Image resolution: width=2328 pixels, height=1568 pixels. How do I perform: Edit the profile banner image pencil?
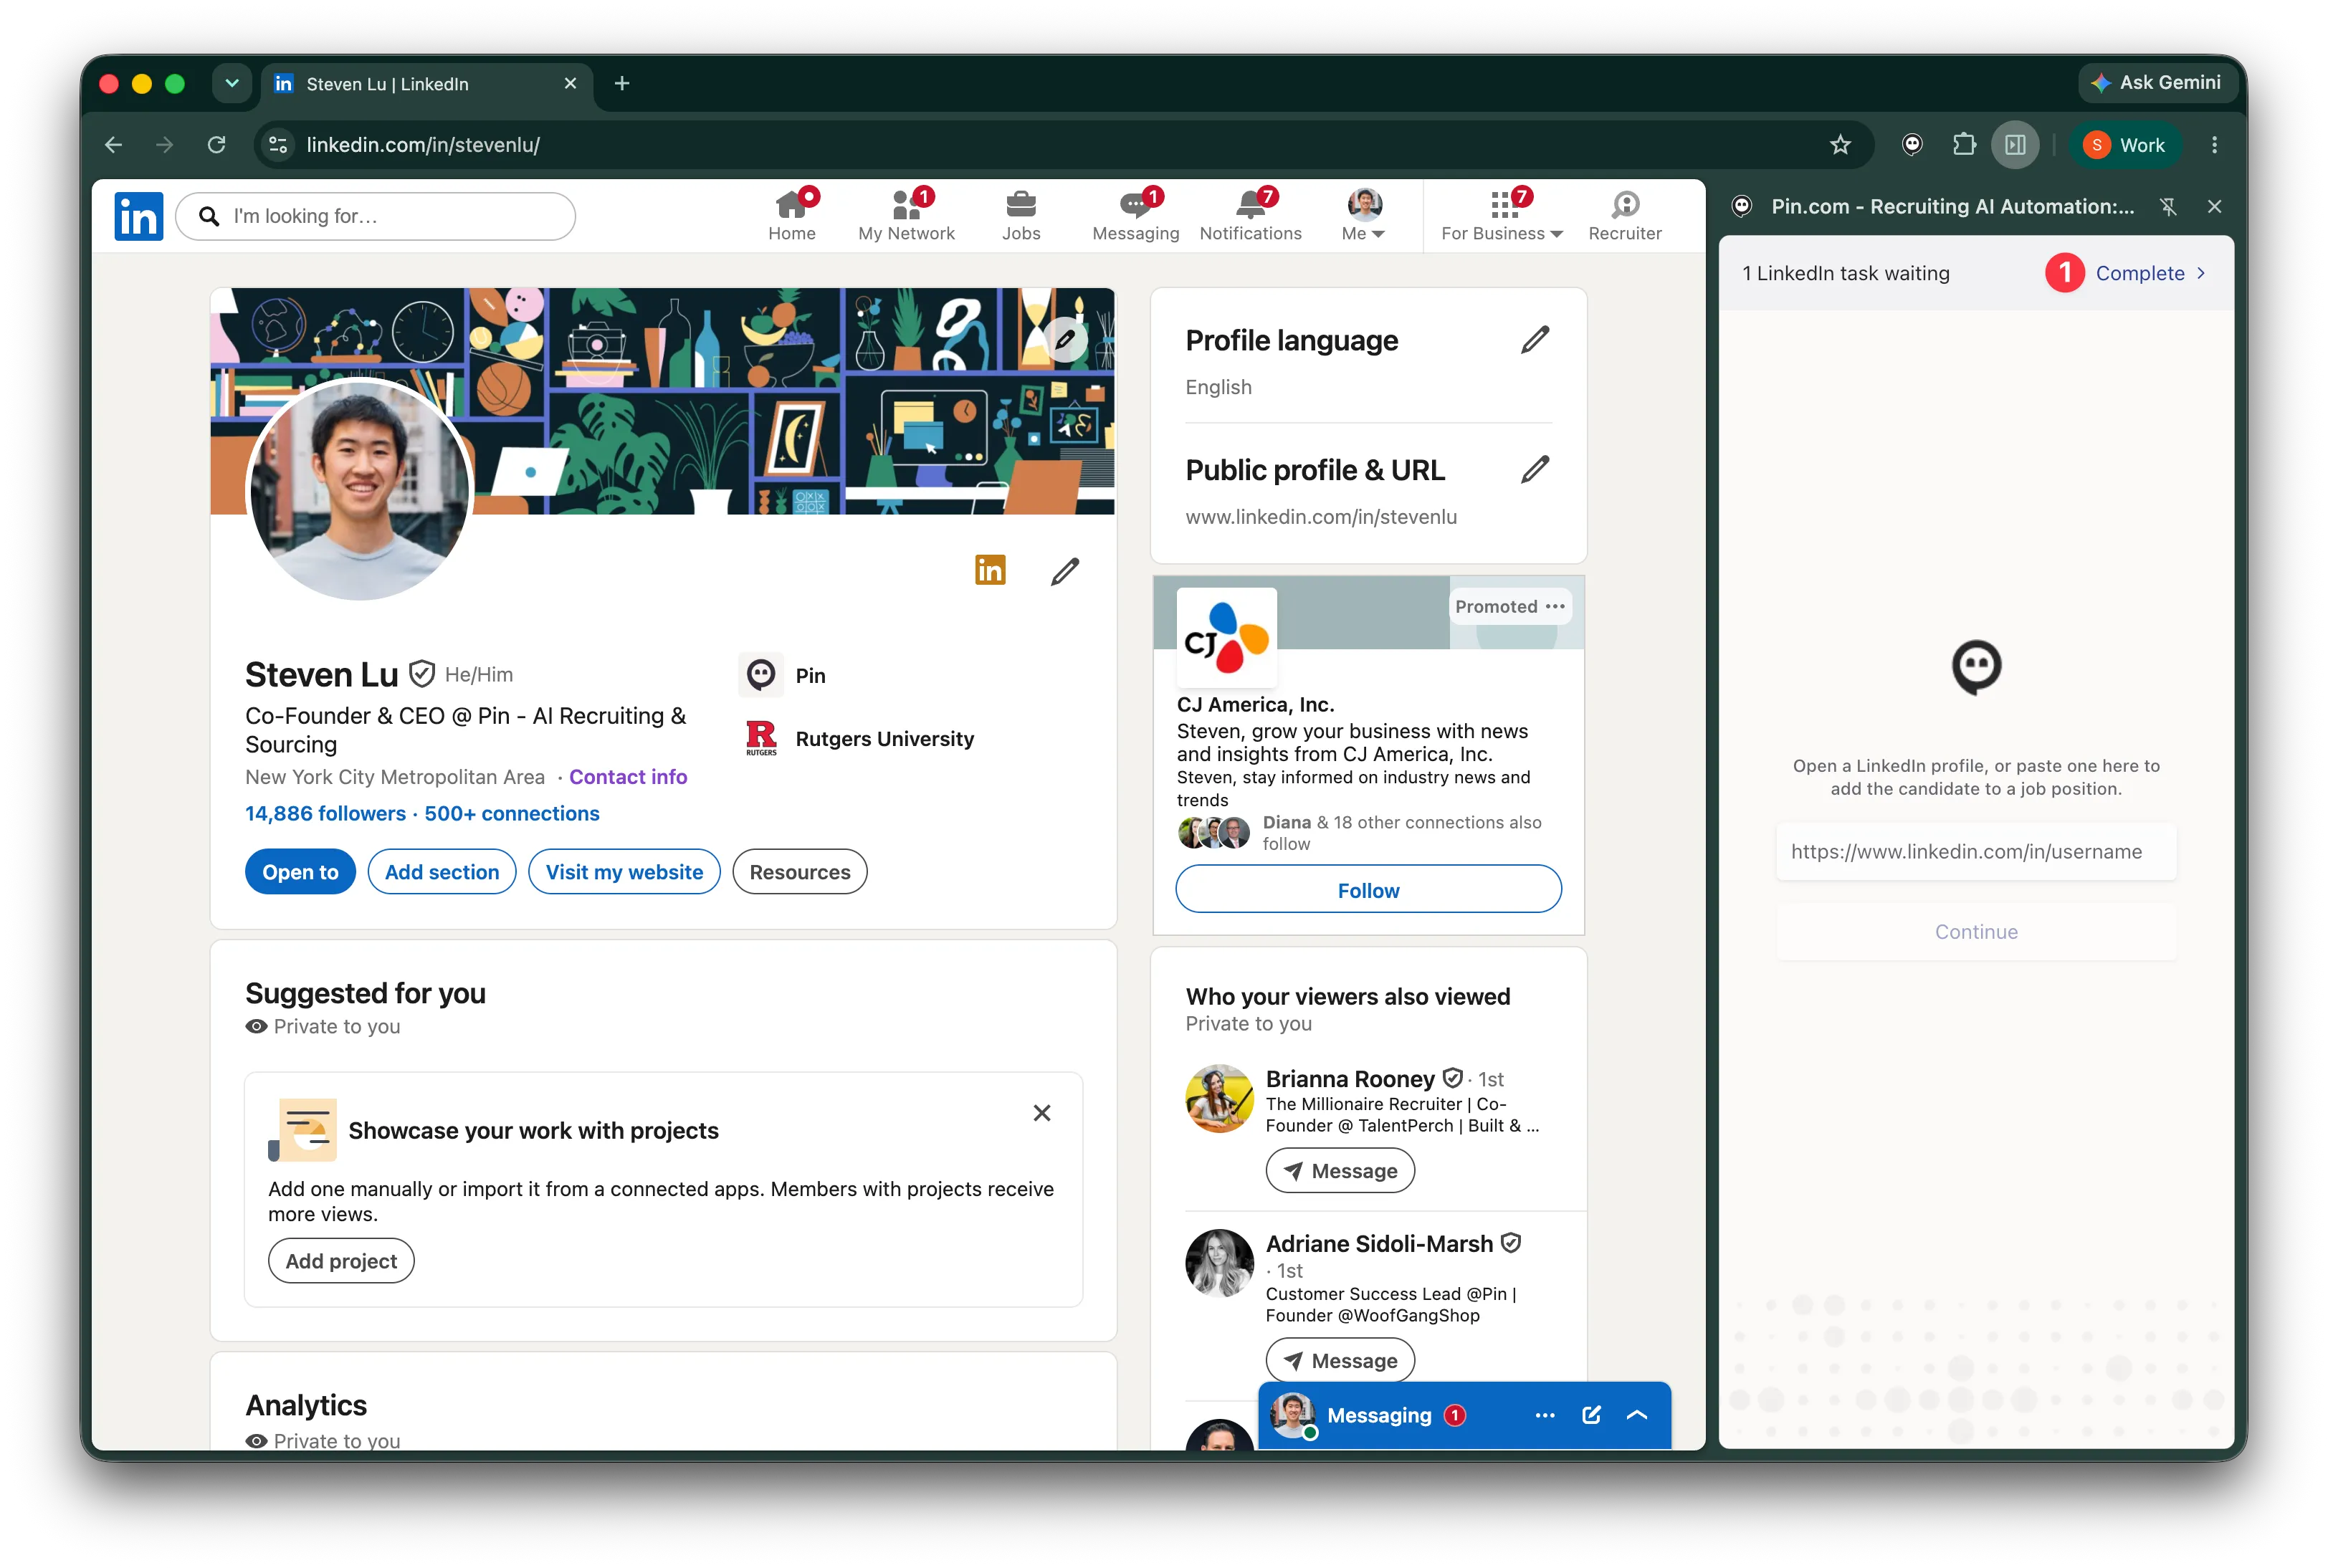pyautogui.click(x=1066, y=339)
